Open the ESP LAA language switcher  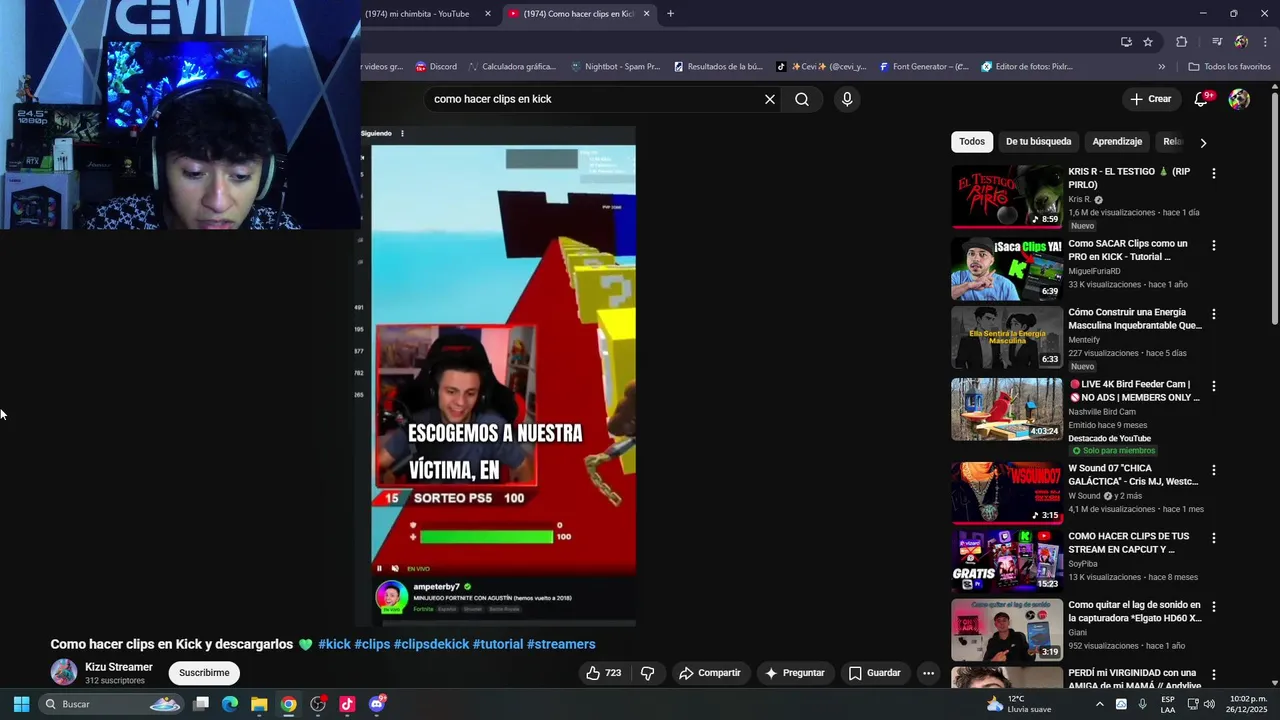pyautogui.click(x=1168, y=704)
